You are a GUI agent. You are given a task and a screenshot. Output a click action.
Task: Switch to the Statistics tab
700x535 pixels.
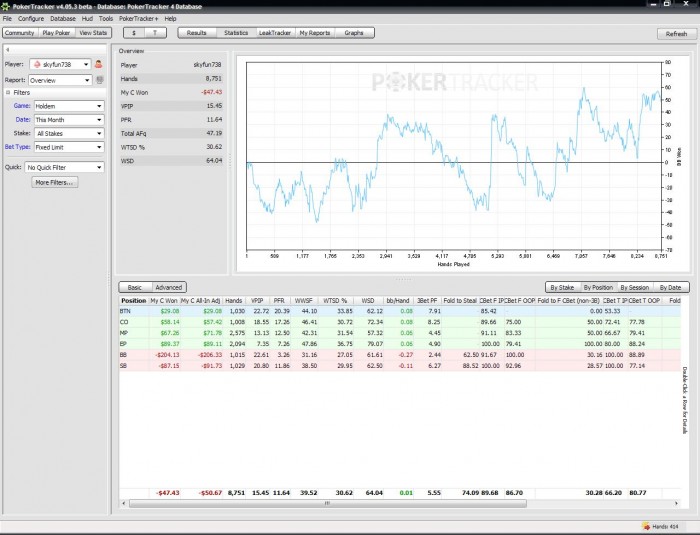click(x=236, y=33)
